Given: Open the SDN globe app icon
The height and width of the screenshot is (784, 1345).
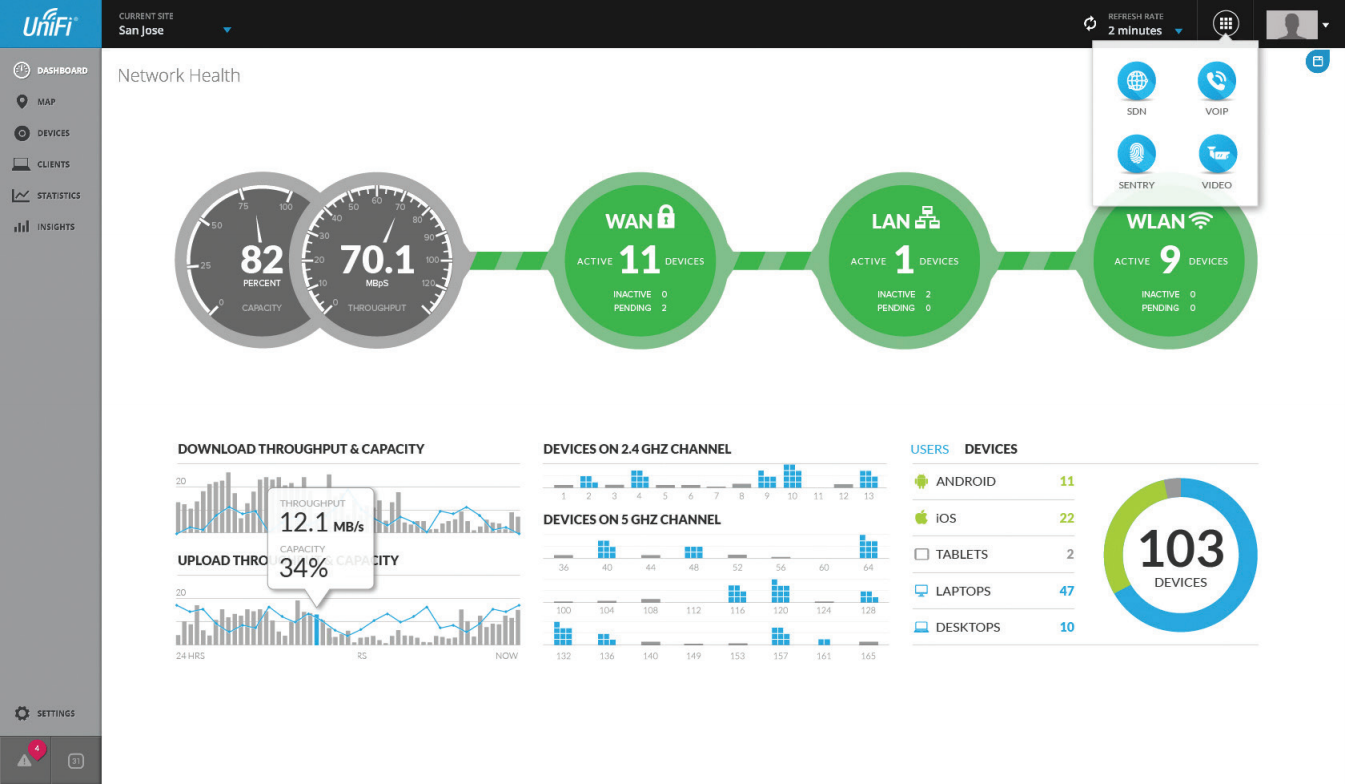Looking at the screenshot, I should (x=1136, y=82).
